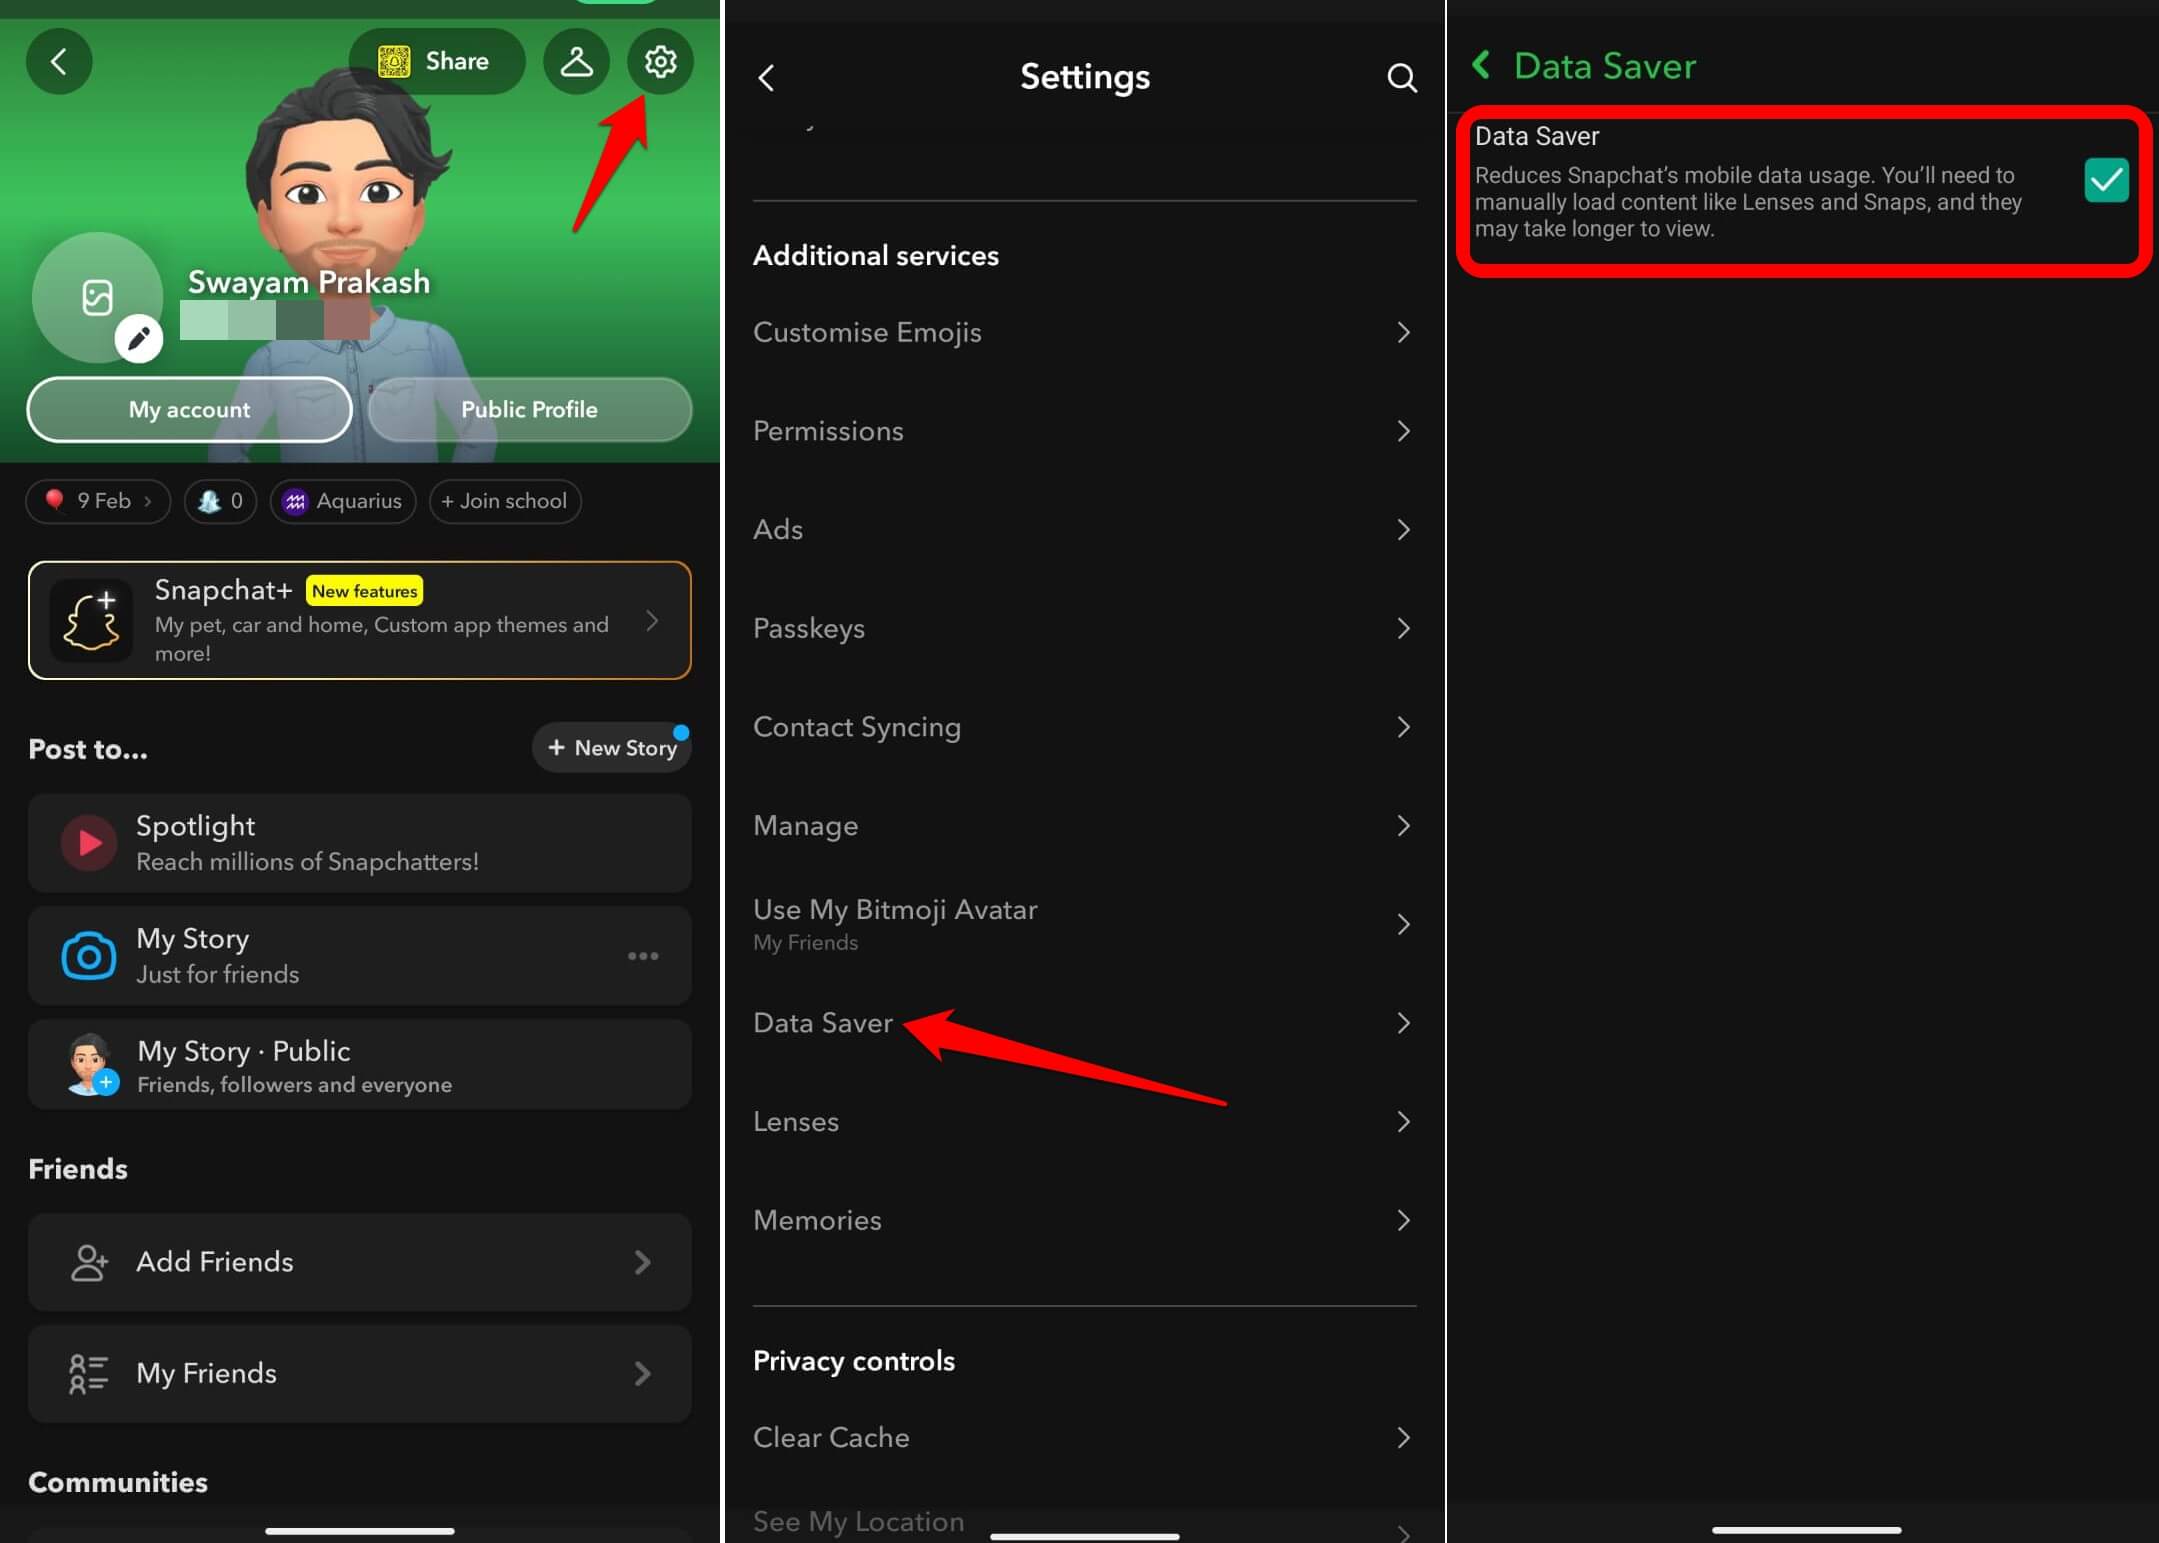Viewport: 2159px width, 1543px height.
Task: Expand Ads with its chevron
Action: point(1403,529)
